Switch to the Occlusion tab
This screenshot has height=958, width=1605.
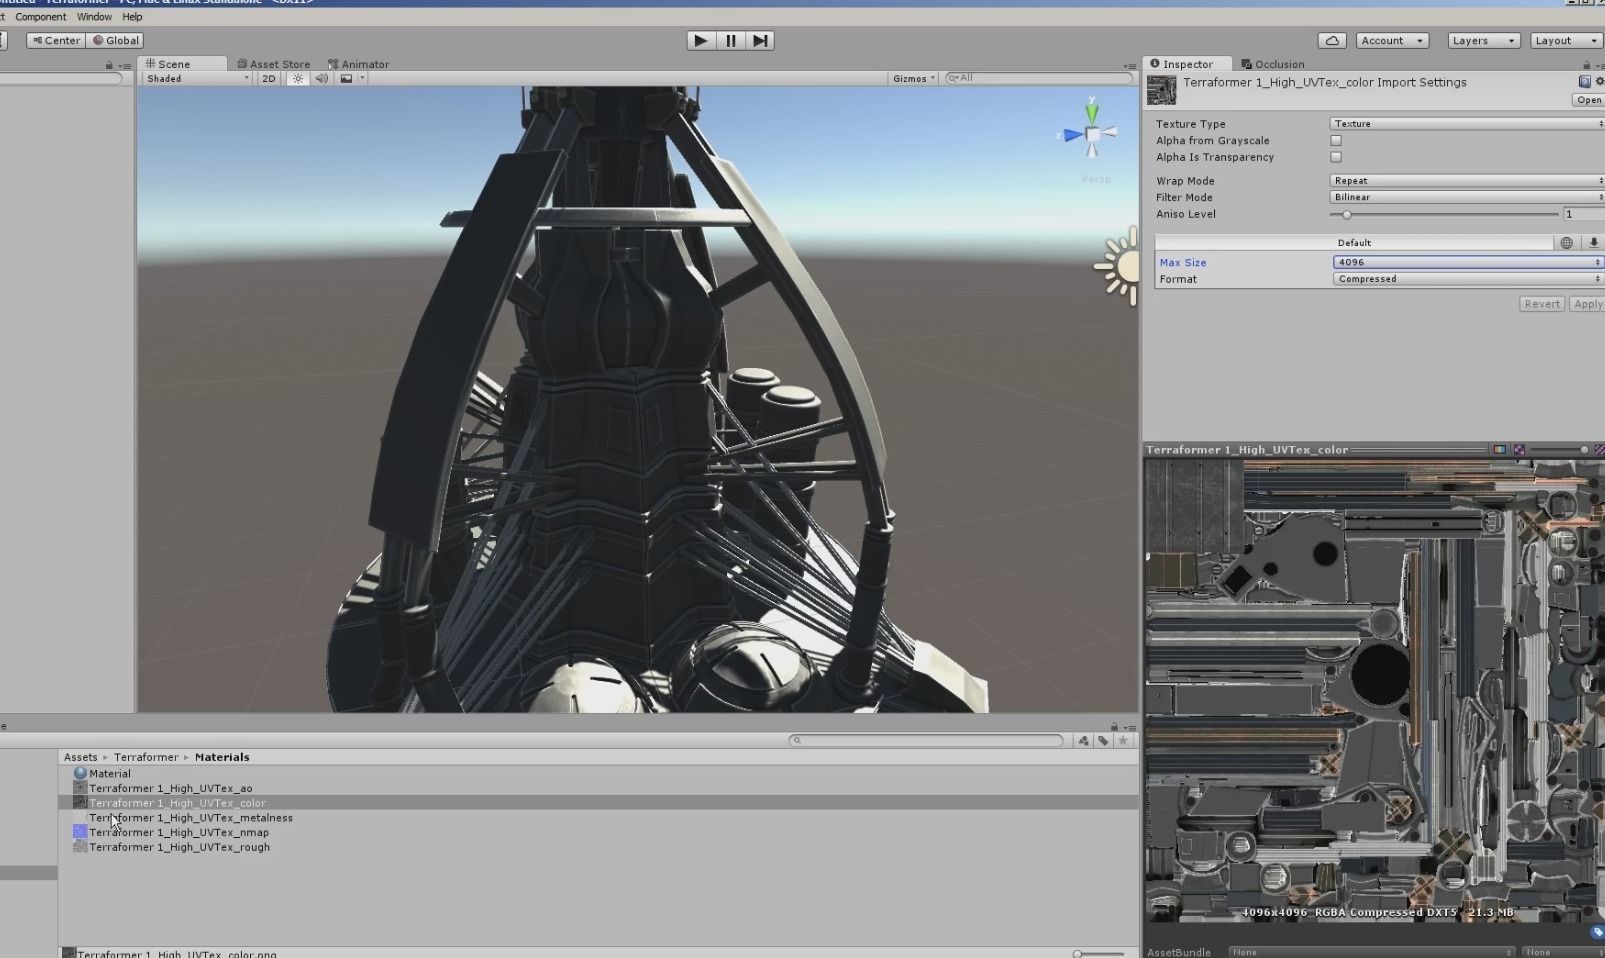coord(1273,64)
